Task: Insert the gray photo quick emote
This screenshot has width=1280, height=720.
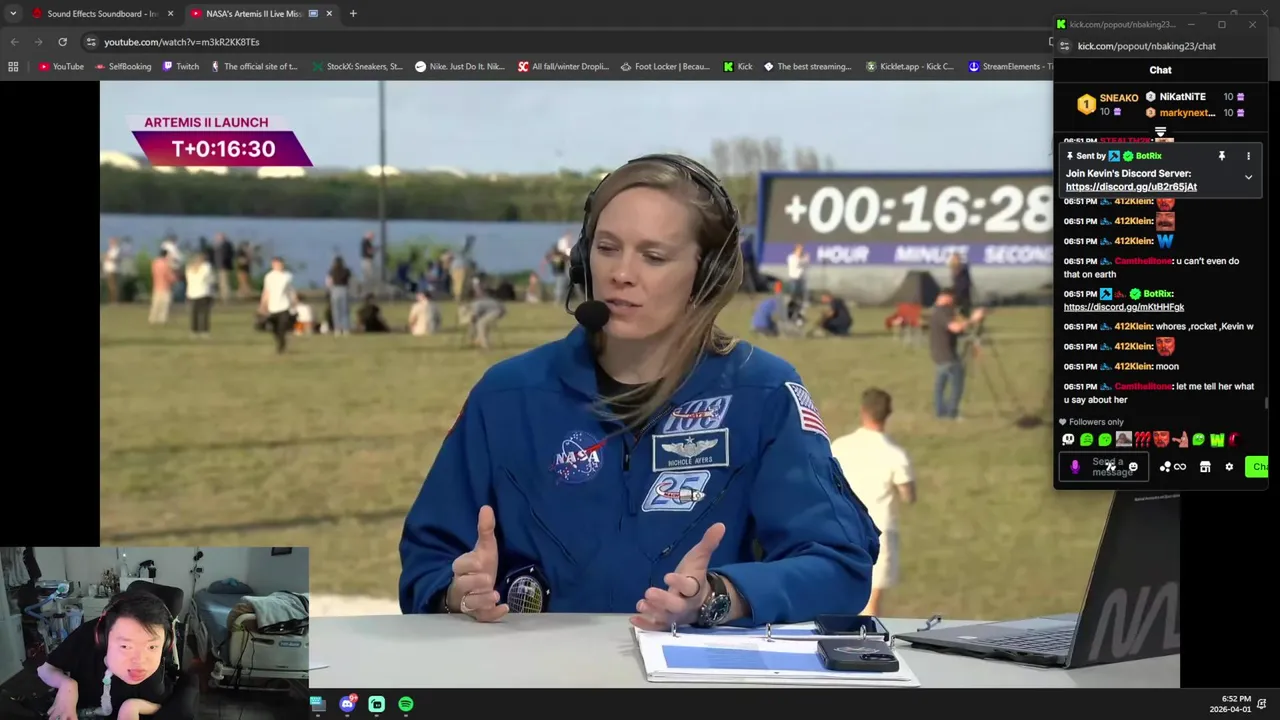Action: (x=1124, y=439)
